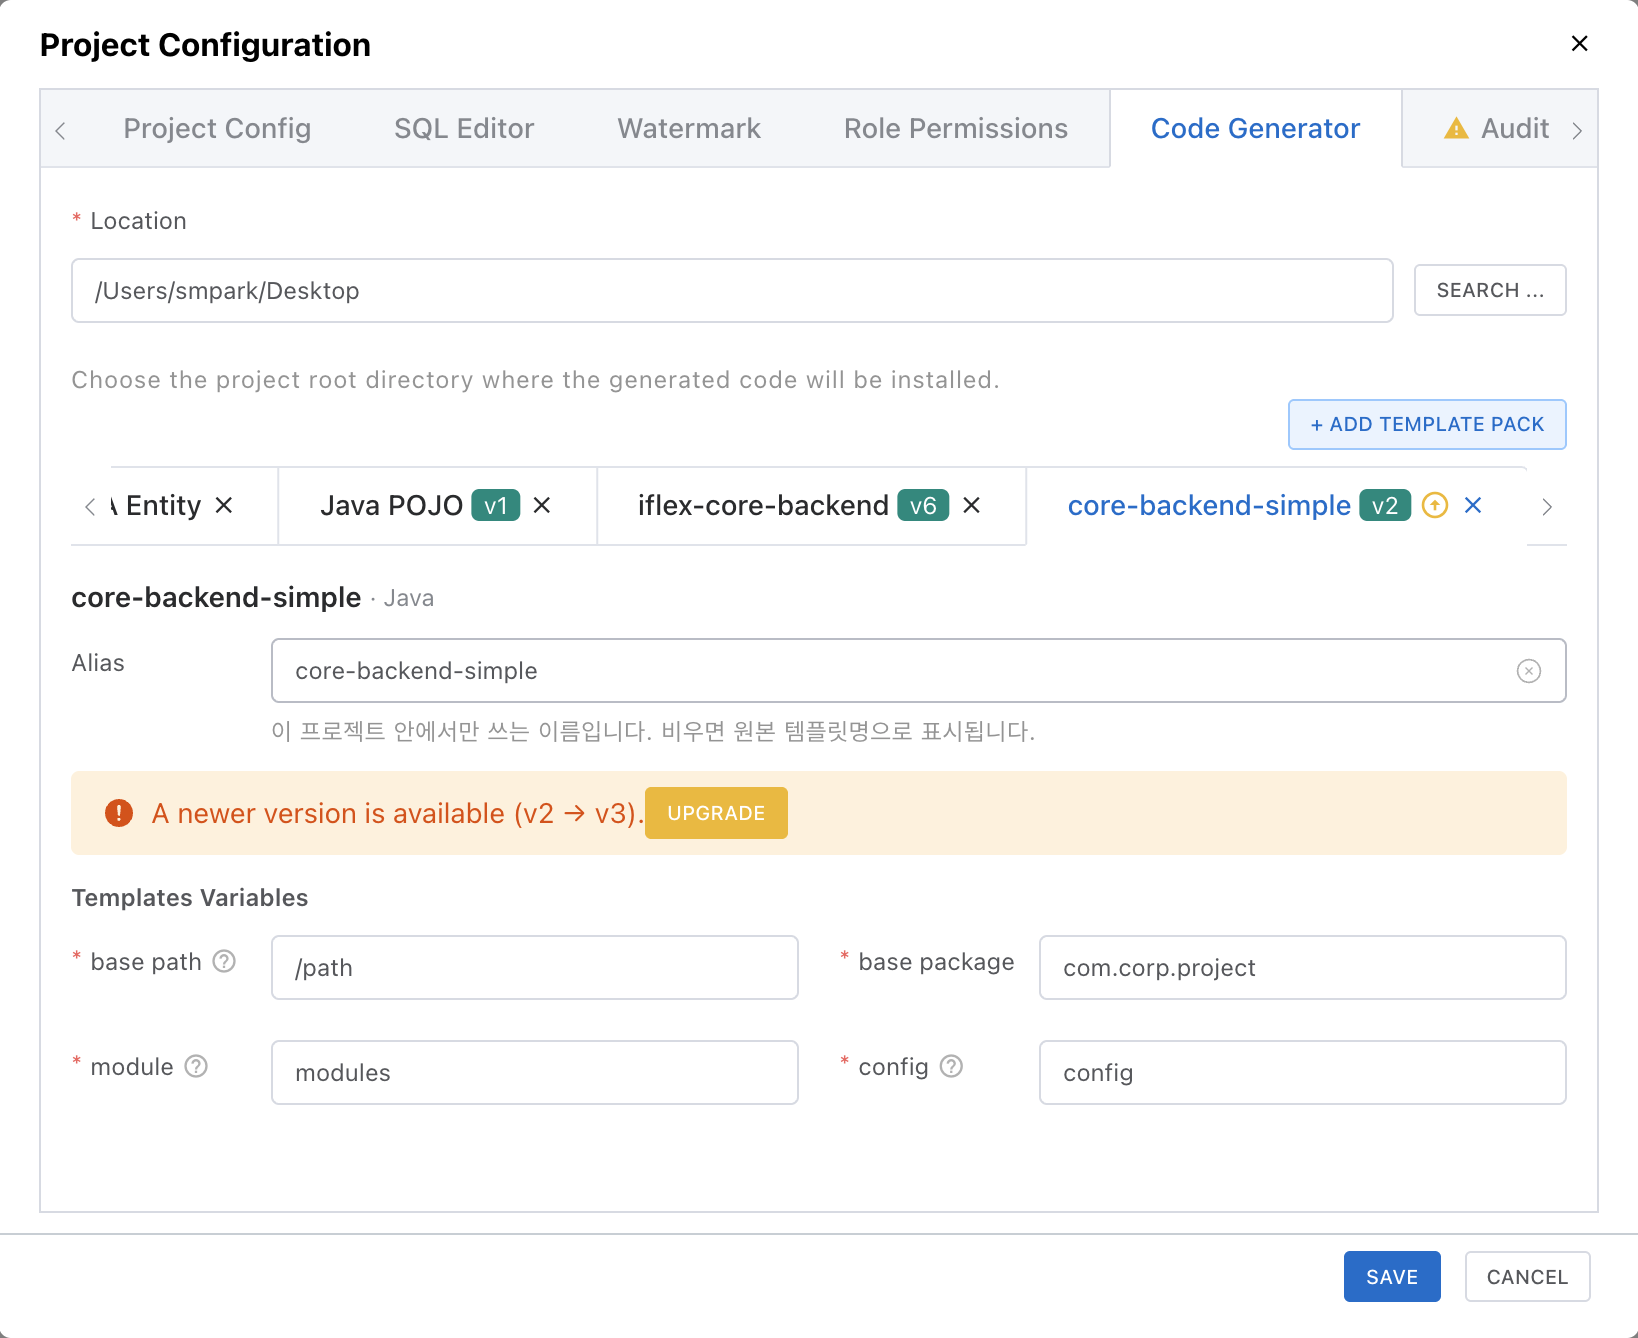This screenshot has height=1338, width=1638.
Task: Select the Code Generator tab
Action: [x=1255, y=129]
